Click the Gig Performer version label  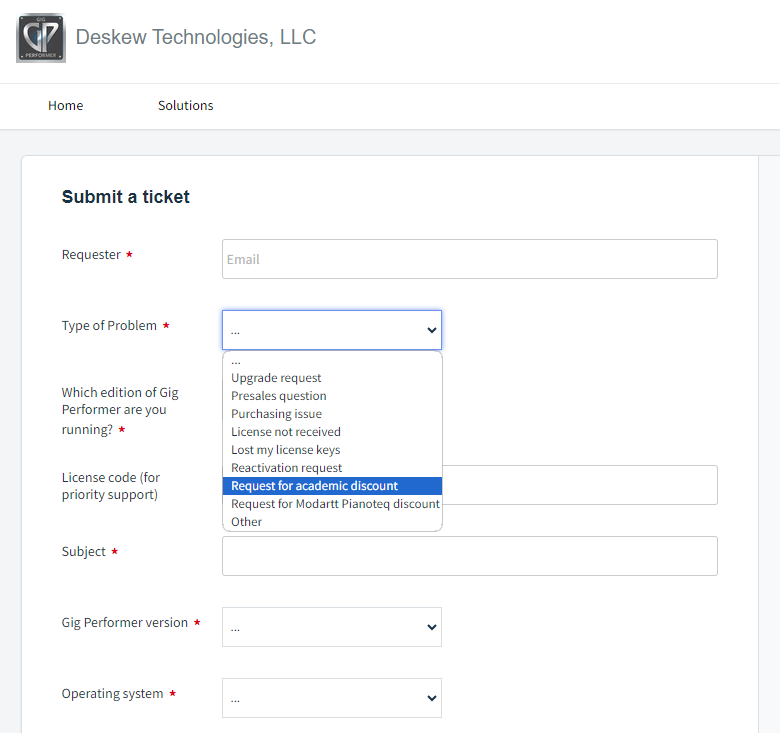pyautogui.click(x=124, y=623)
